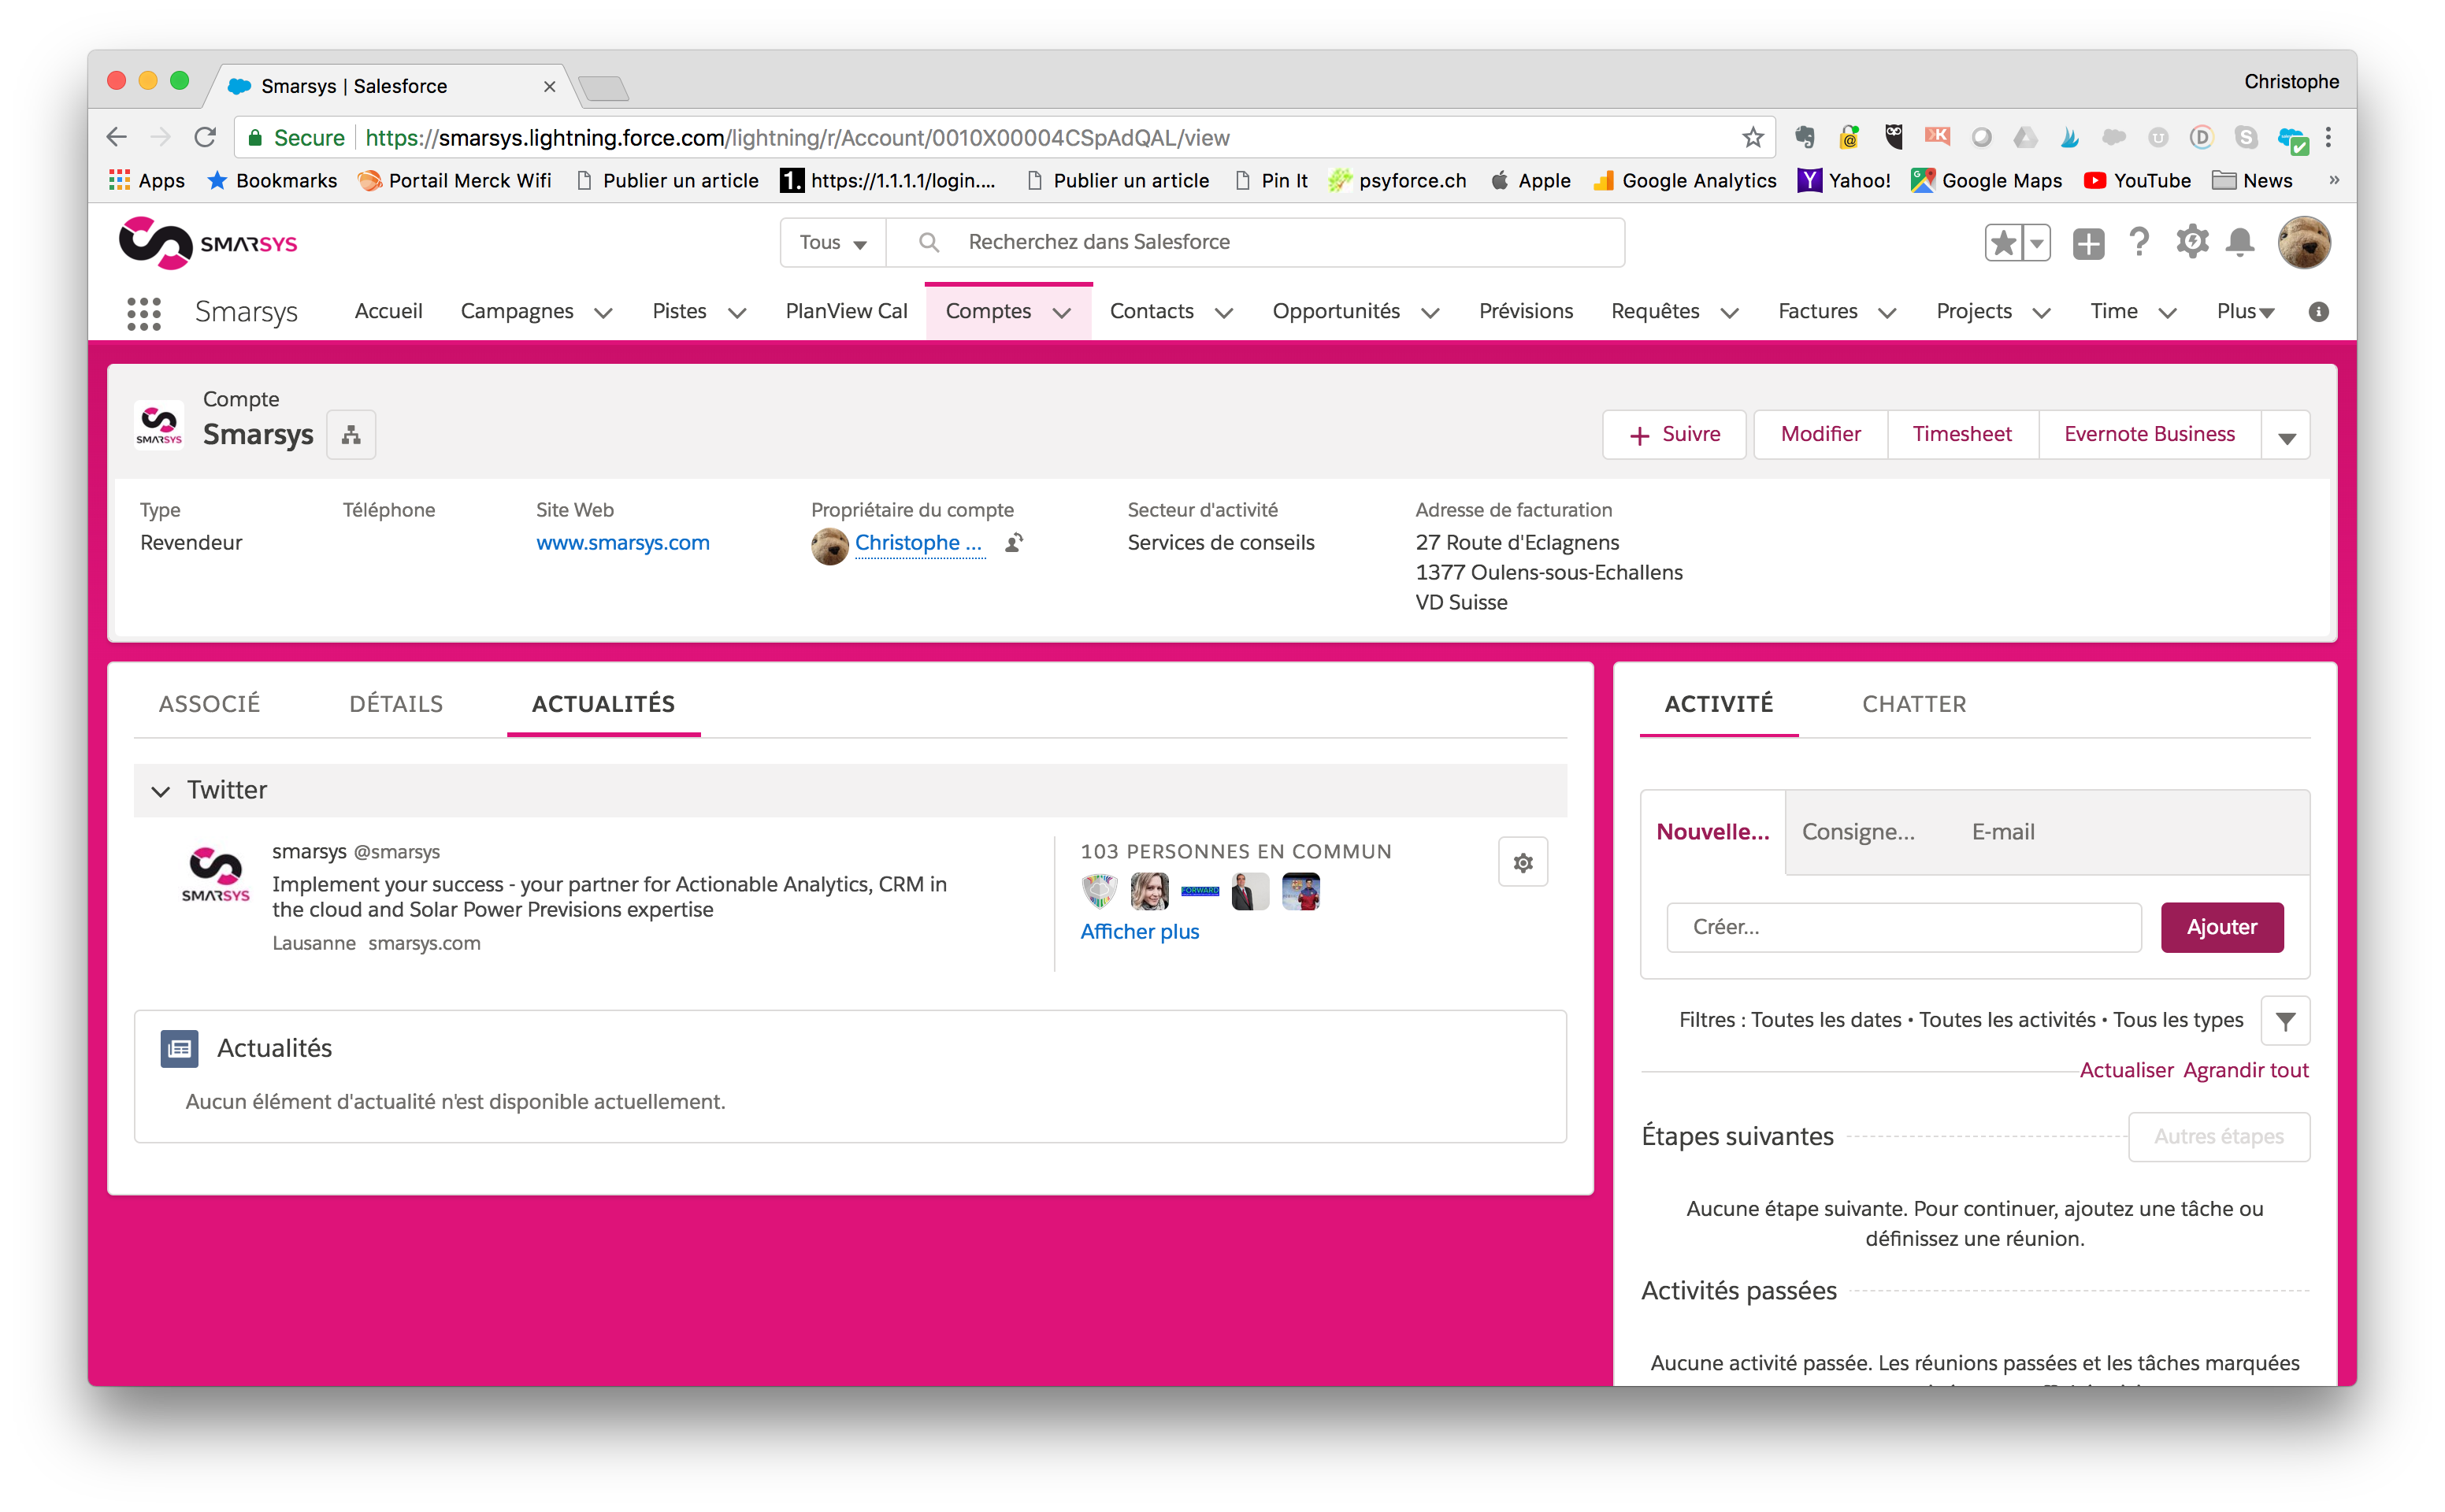
Task: Open the Help question mark icon
Action: point(2139,243)
